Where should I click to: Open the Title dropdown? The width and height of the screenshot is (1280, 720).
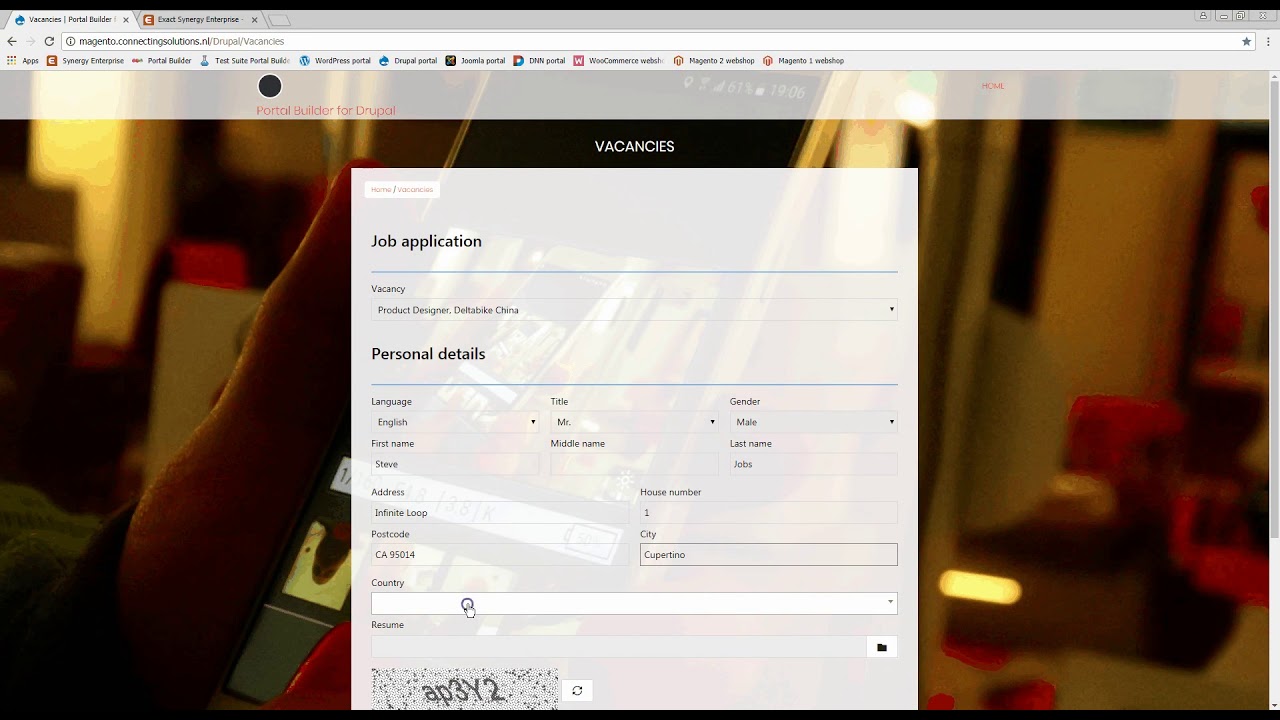(x=634, y=422)
